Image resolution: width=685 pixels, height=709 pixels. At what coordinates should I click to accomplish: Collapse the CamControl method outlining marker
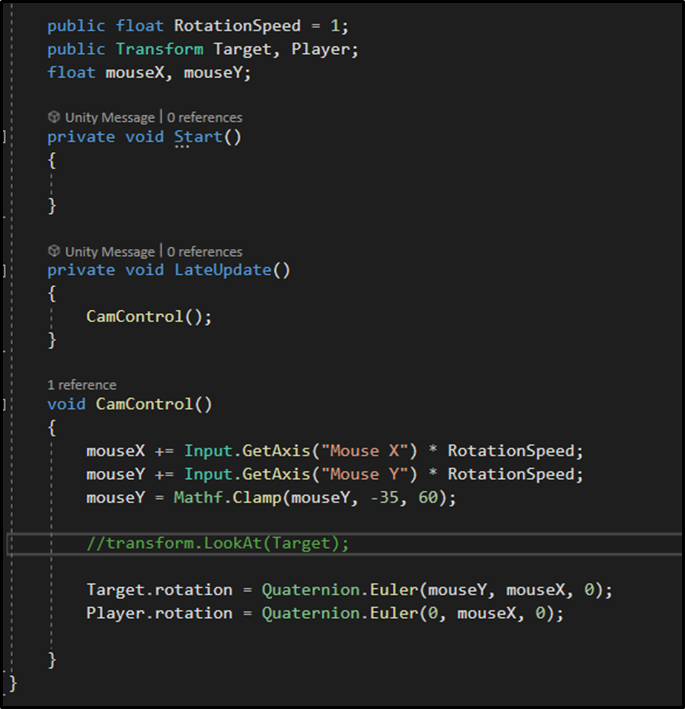coord(5,404)
